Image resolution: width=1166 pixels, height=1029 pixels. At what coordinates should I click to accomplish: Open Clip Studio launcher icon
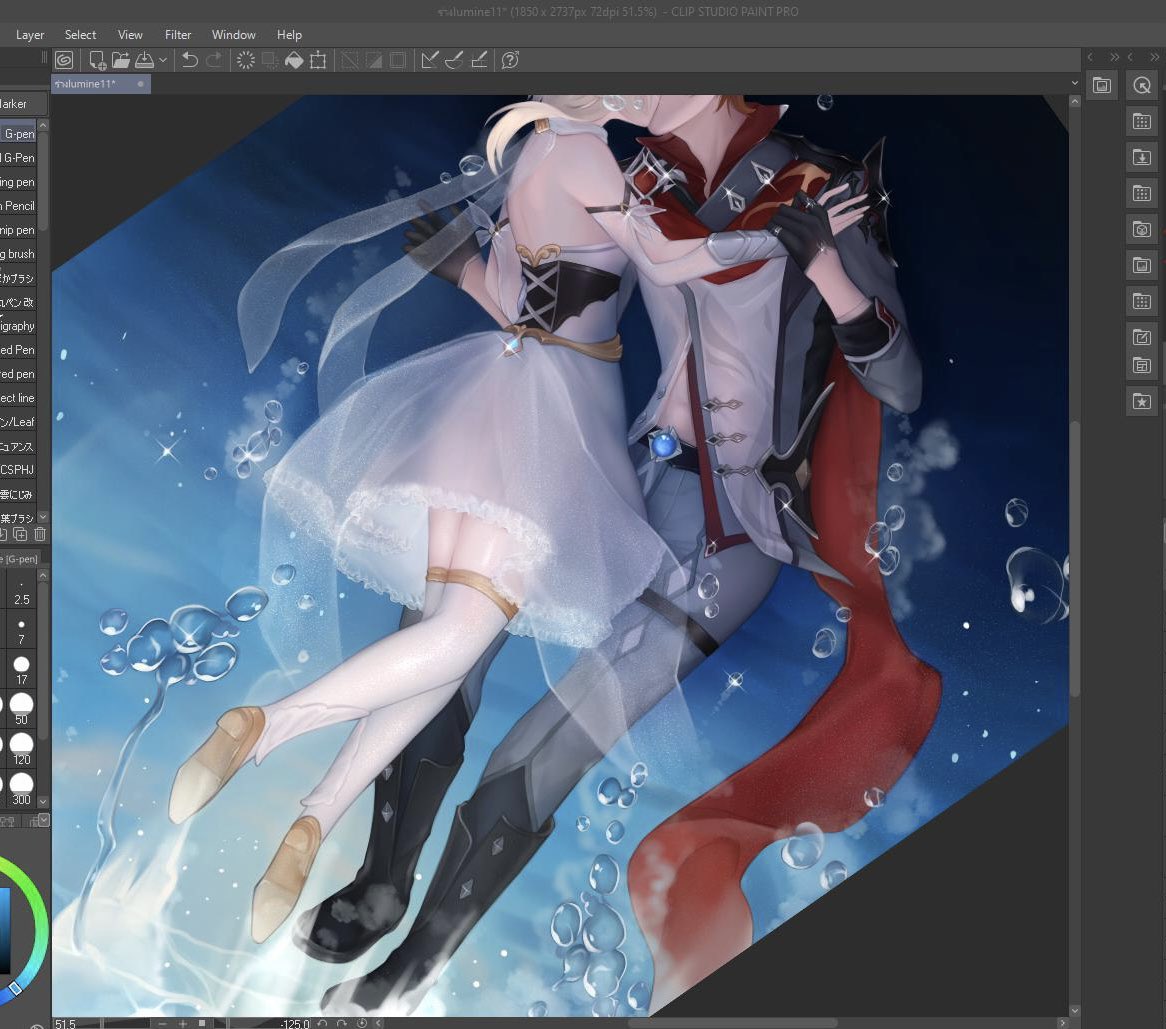65,60
